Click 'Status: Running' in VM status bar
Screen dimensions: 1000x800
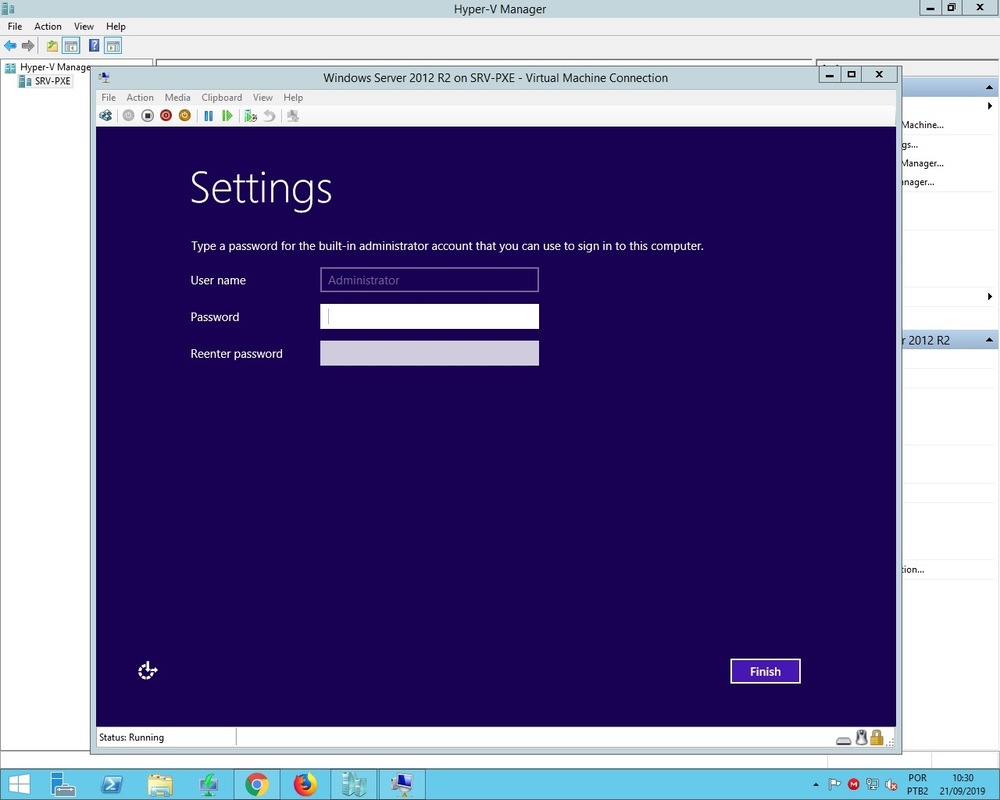(x=131, y=737)
